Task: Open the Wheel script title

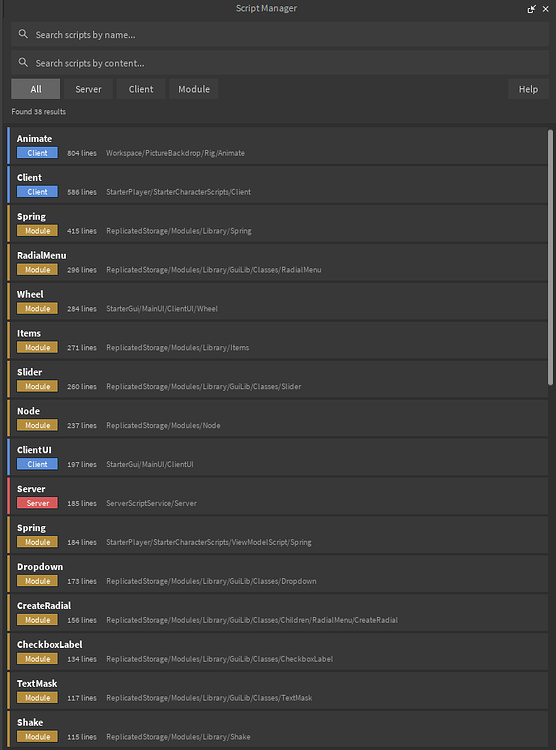Action: (x=30, y=294)
